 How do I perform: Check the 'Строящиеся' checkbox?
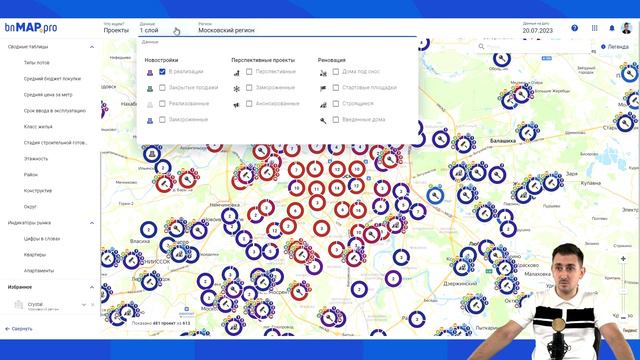click(x=336, y=104)
